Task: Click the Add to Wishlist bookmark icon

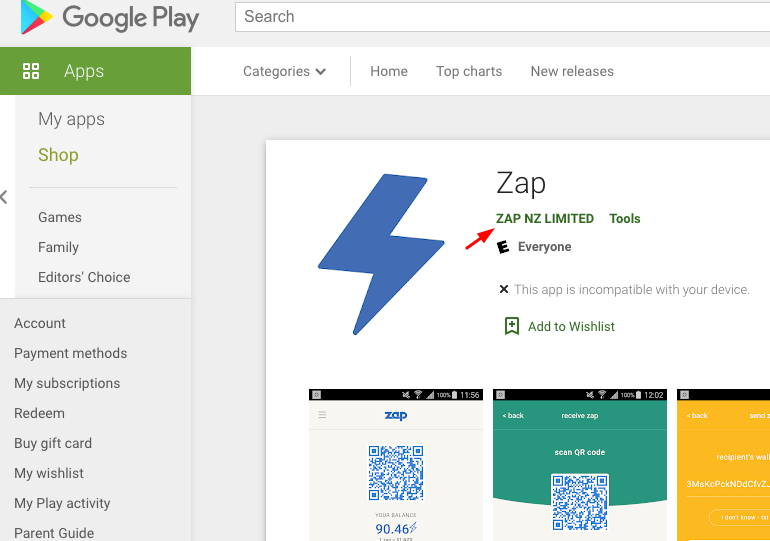Action: [512, 326]
